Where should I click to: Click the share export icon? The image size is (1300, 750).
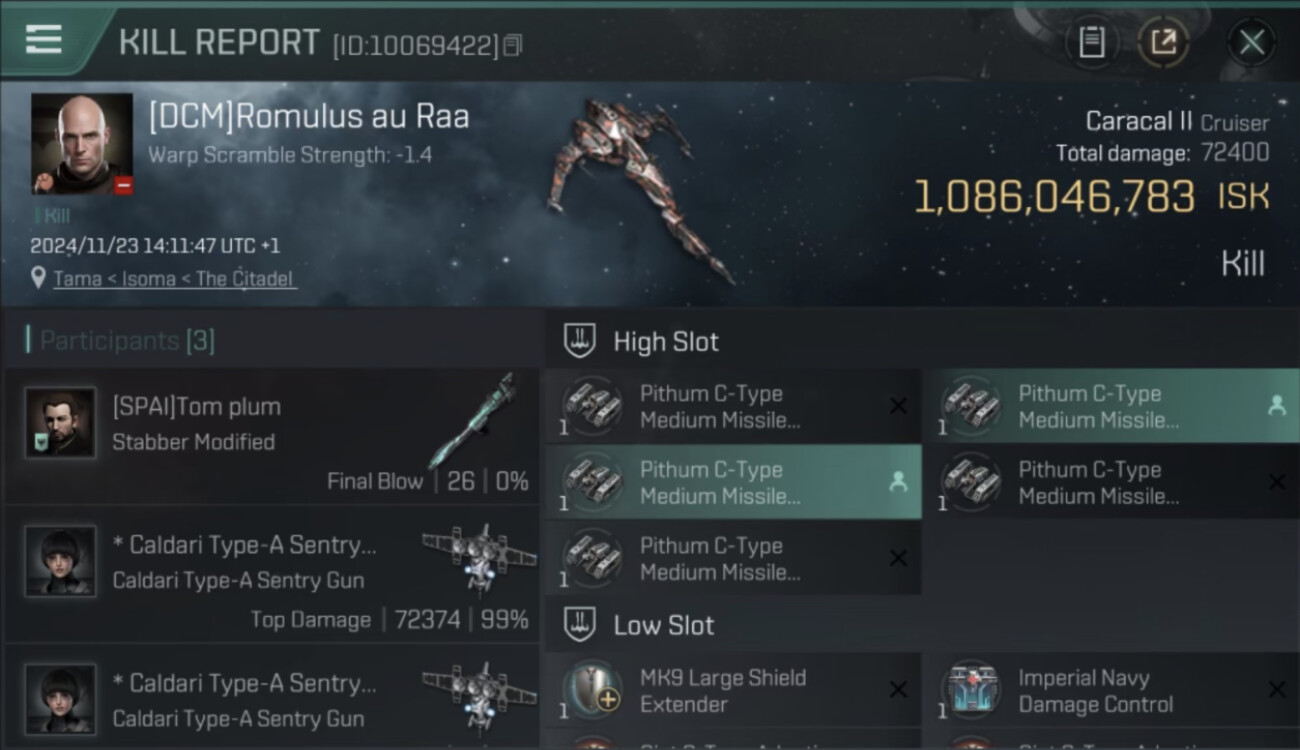click(x=1163, y=43)
